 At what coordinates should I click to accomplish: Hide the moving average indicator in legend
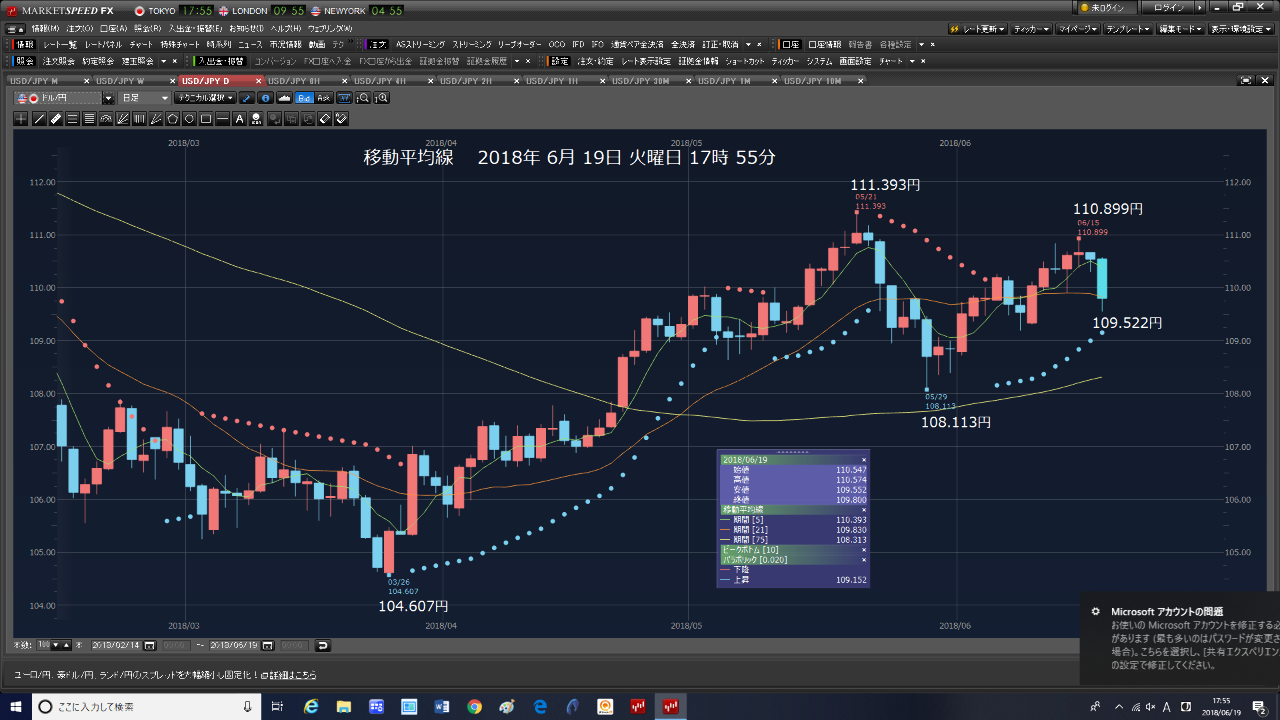[864, 510]
